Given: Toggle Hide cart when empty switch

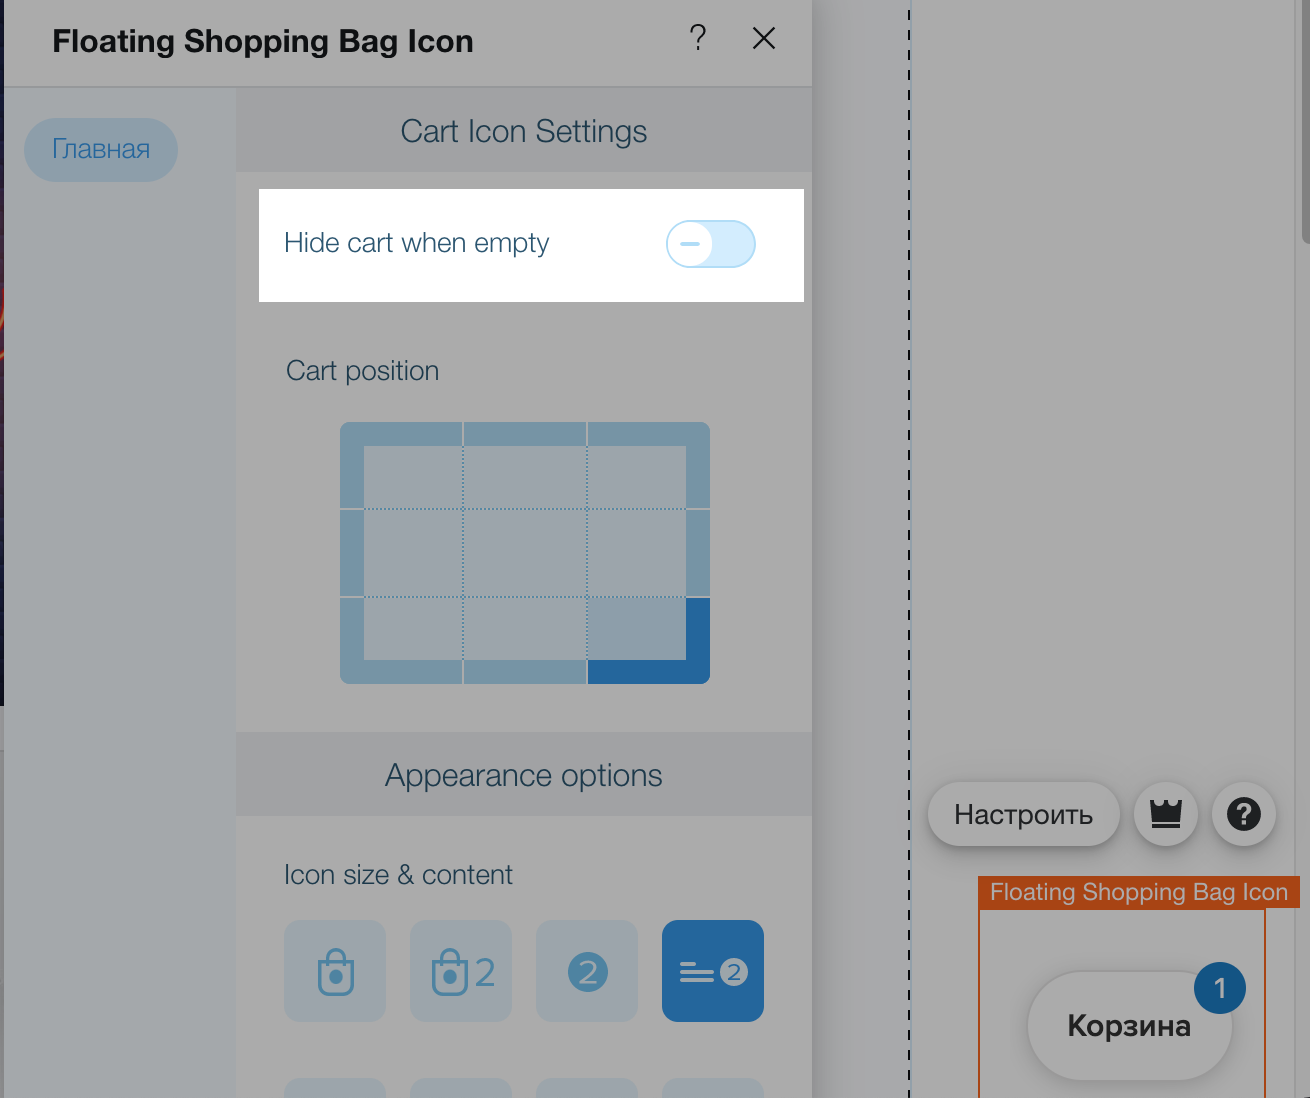Looking at the screenshot, I should tap(711, 244).
